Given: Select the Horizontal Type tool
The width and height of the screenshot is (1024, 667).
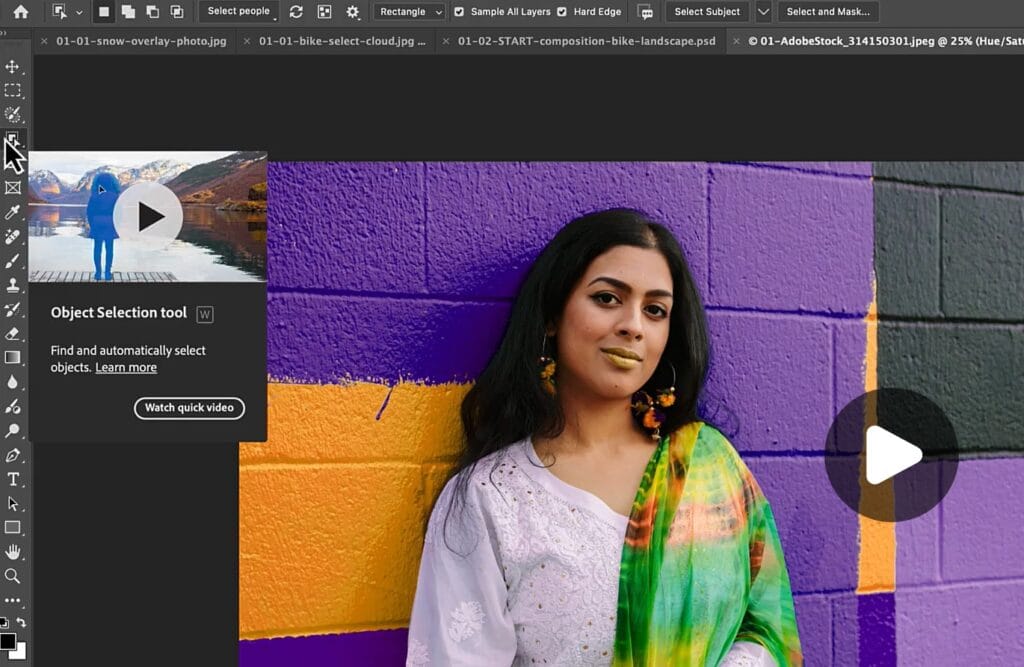Looking at the screenshot, I should (x=13, y=479).
